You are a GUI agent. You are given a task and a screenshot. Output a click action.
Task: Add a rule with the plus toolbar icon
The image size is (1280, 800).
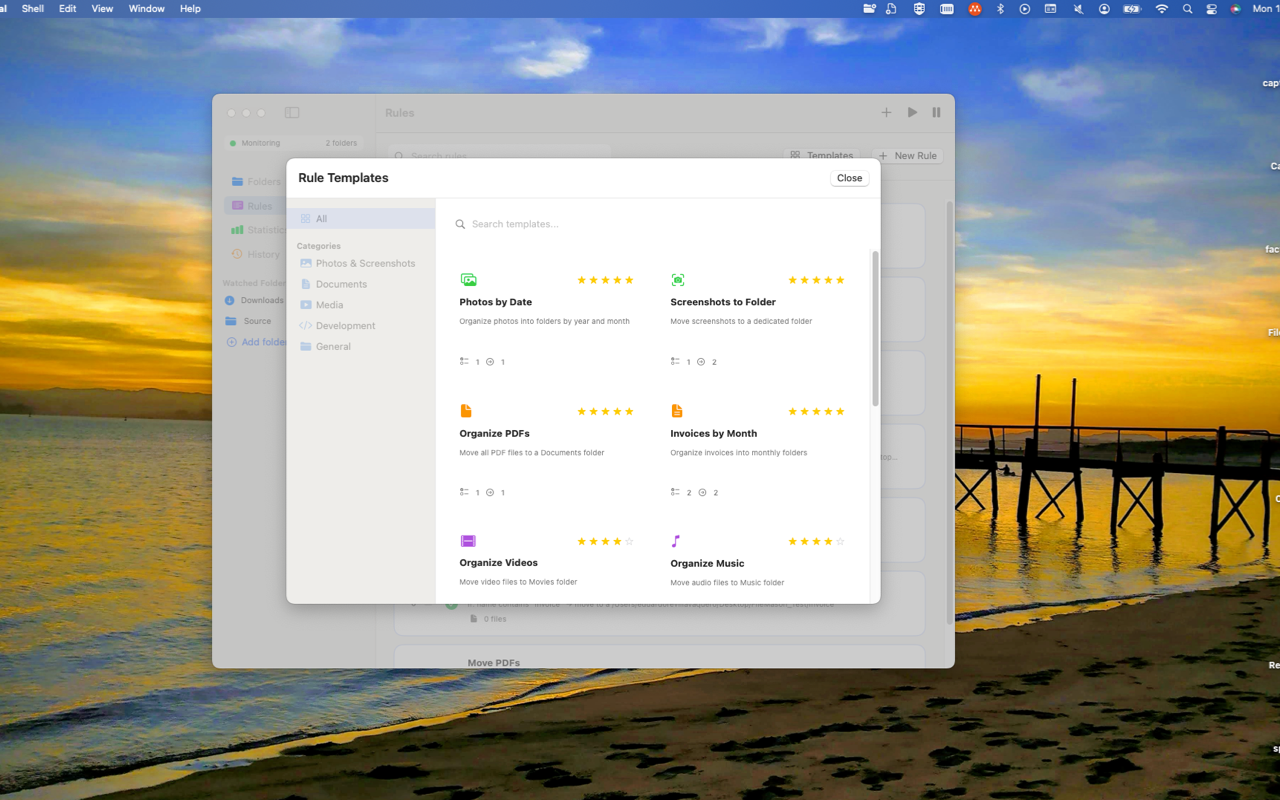pyautogui.click(x=886, y=112)
